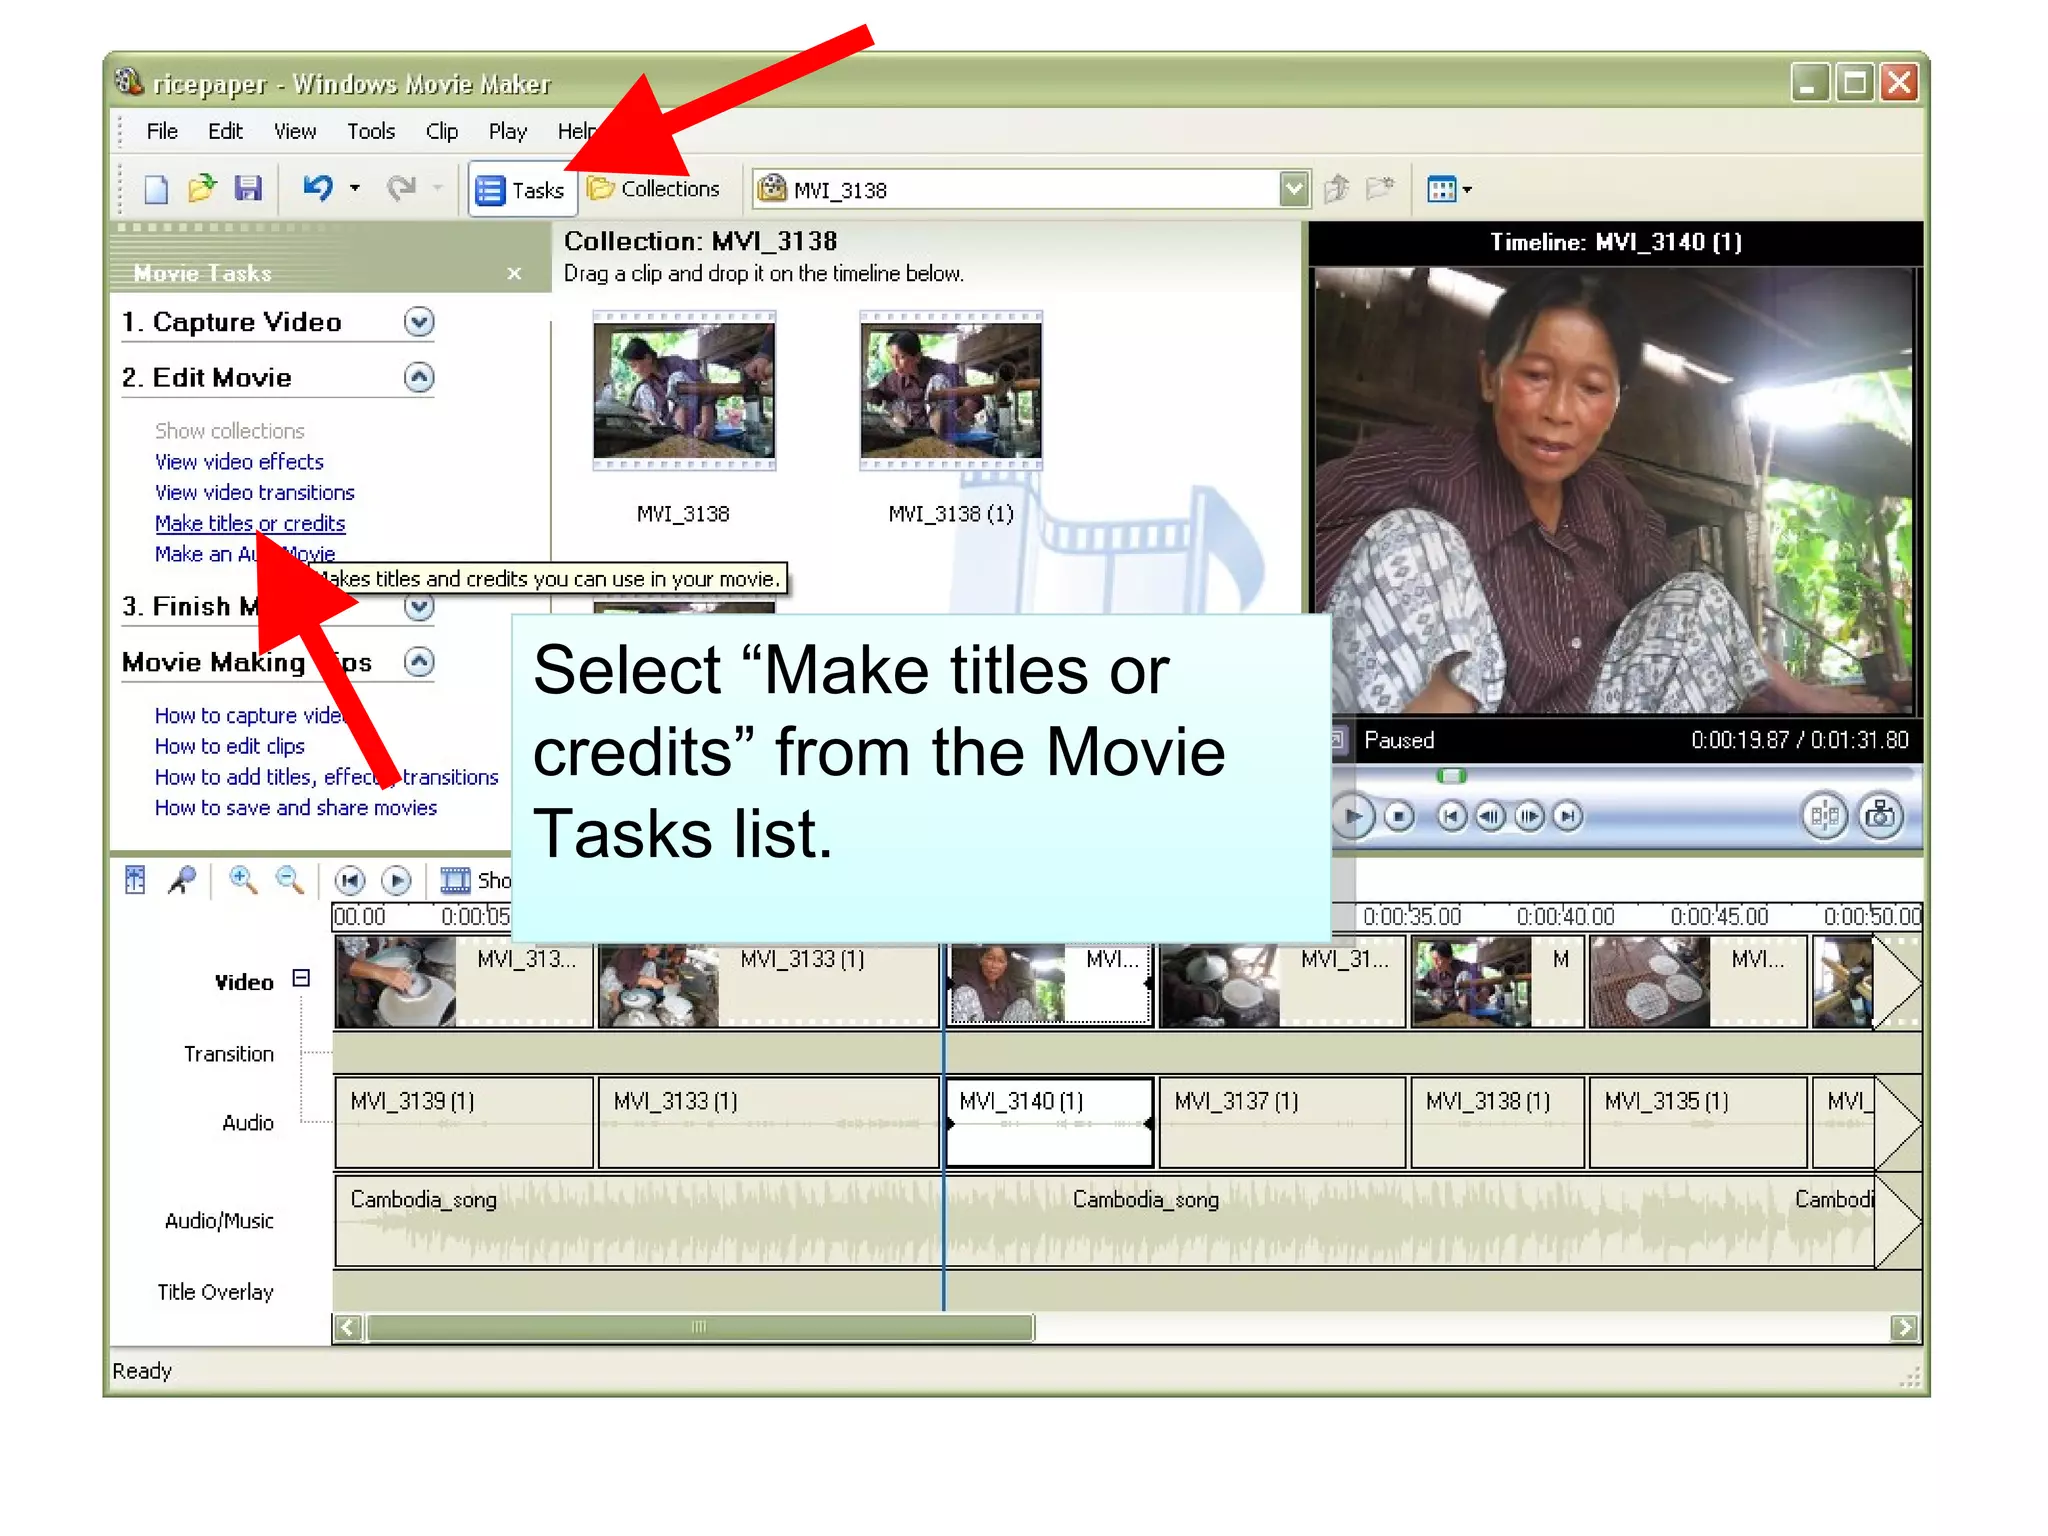The width and height of the screenshot is (2048, 1536).
Task: Click the New Project toolbar icon
Action: 156,188
